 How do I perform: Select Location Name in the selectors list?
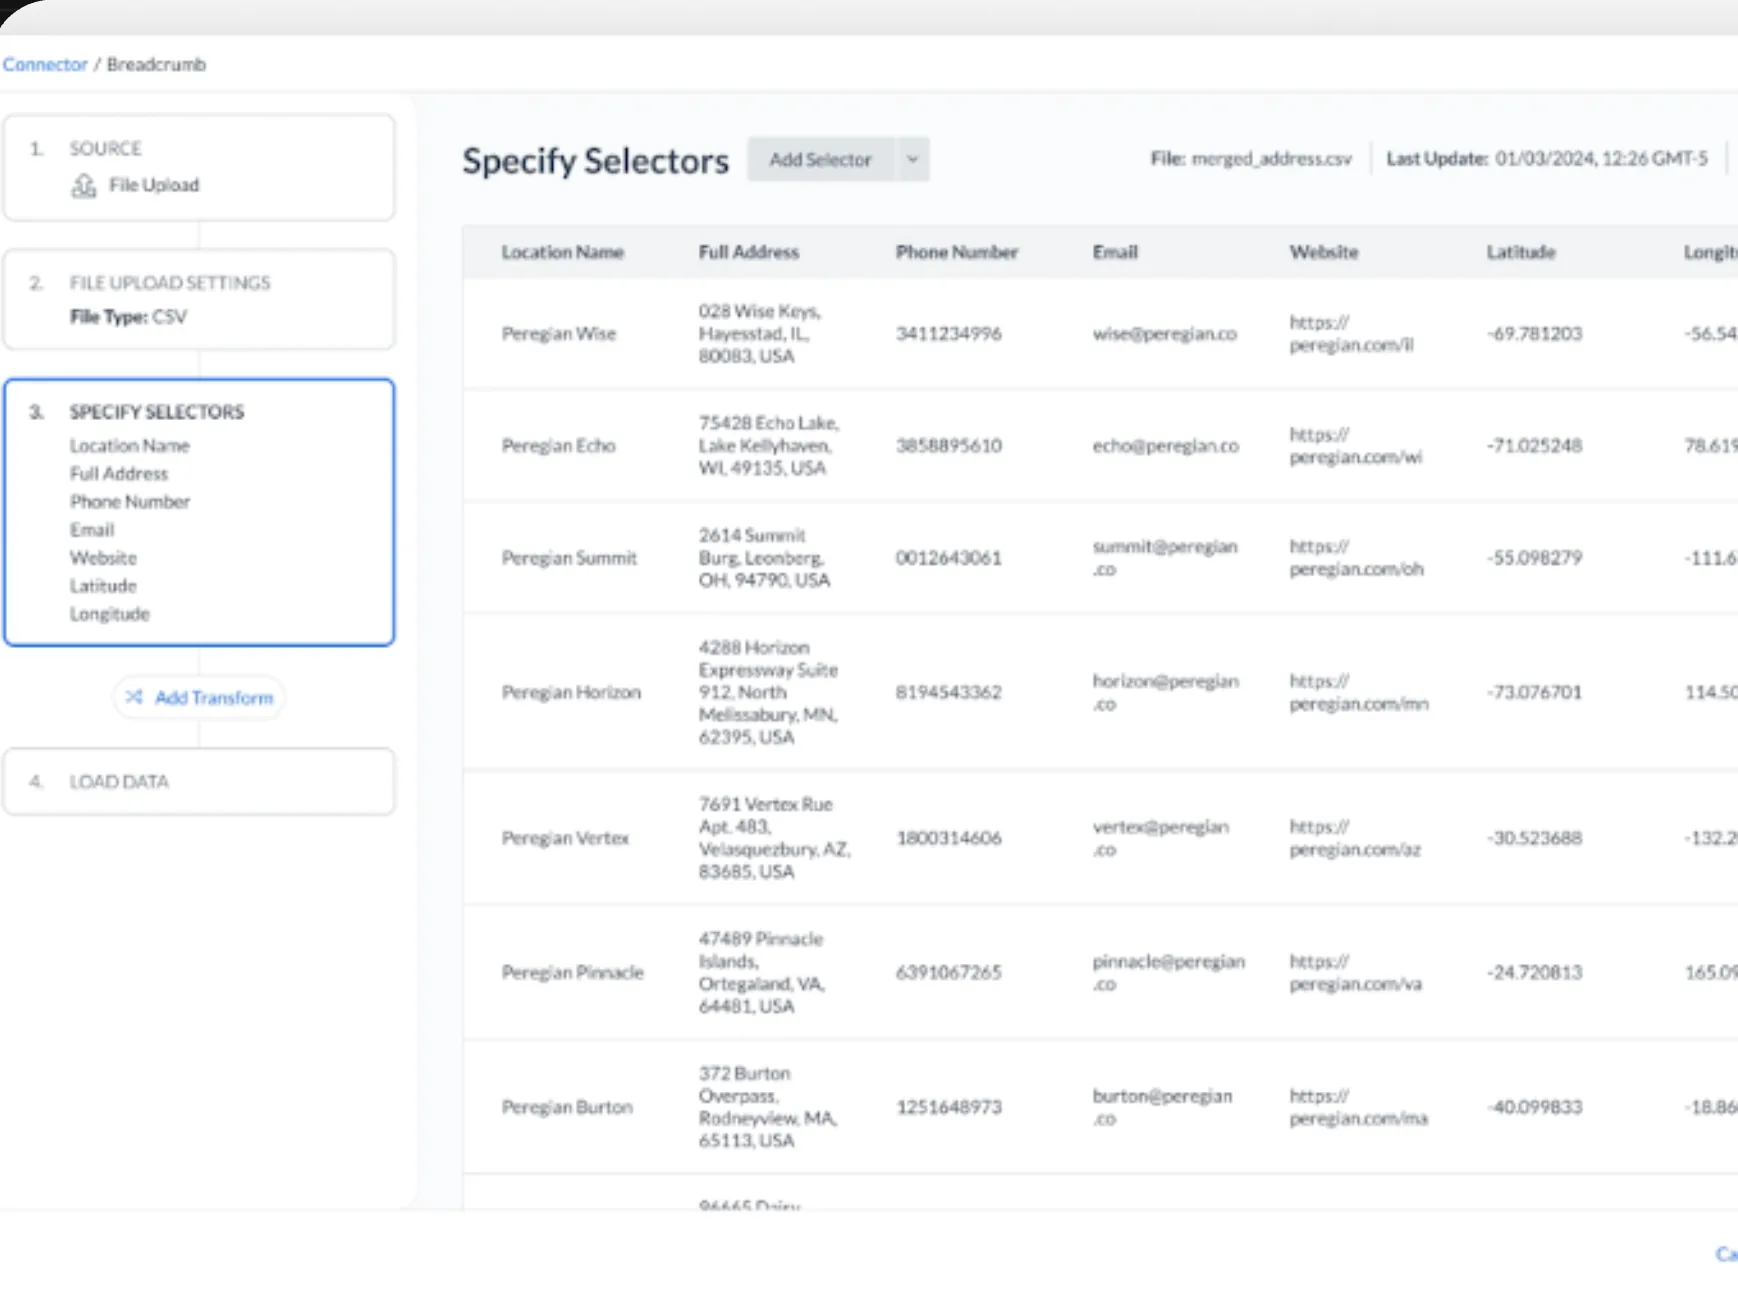coord(129,446)
